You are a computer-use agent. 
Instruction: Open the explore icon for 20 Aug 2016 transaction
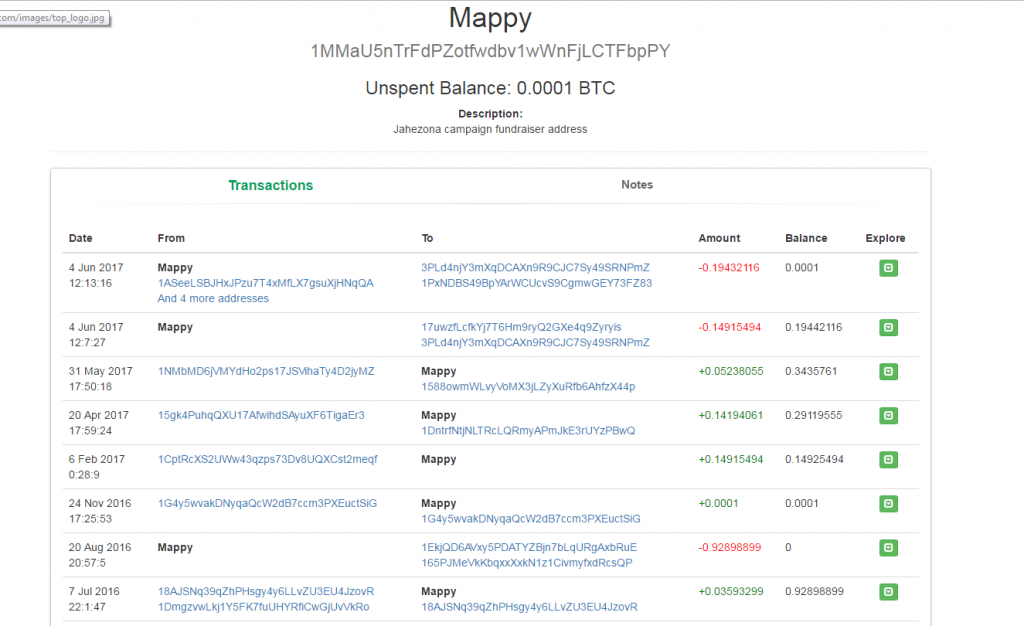pos(887,548)
